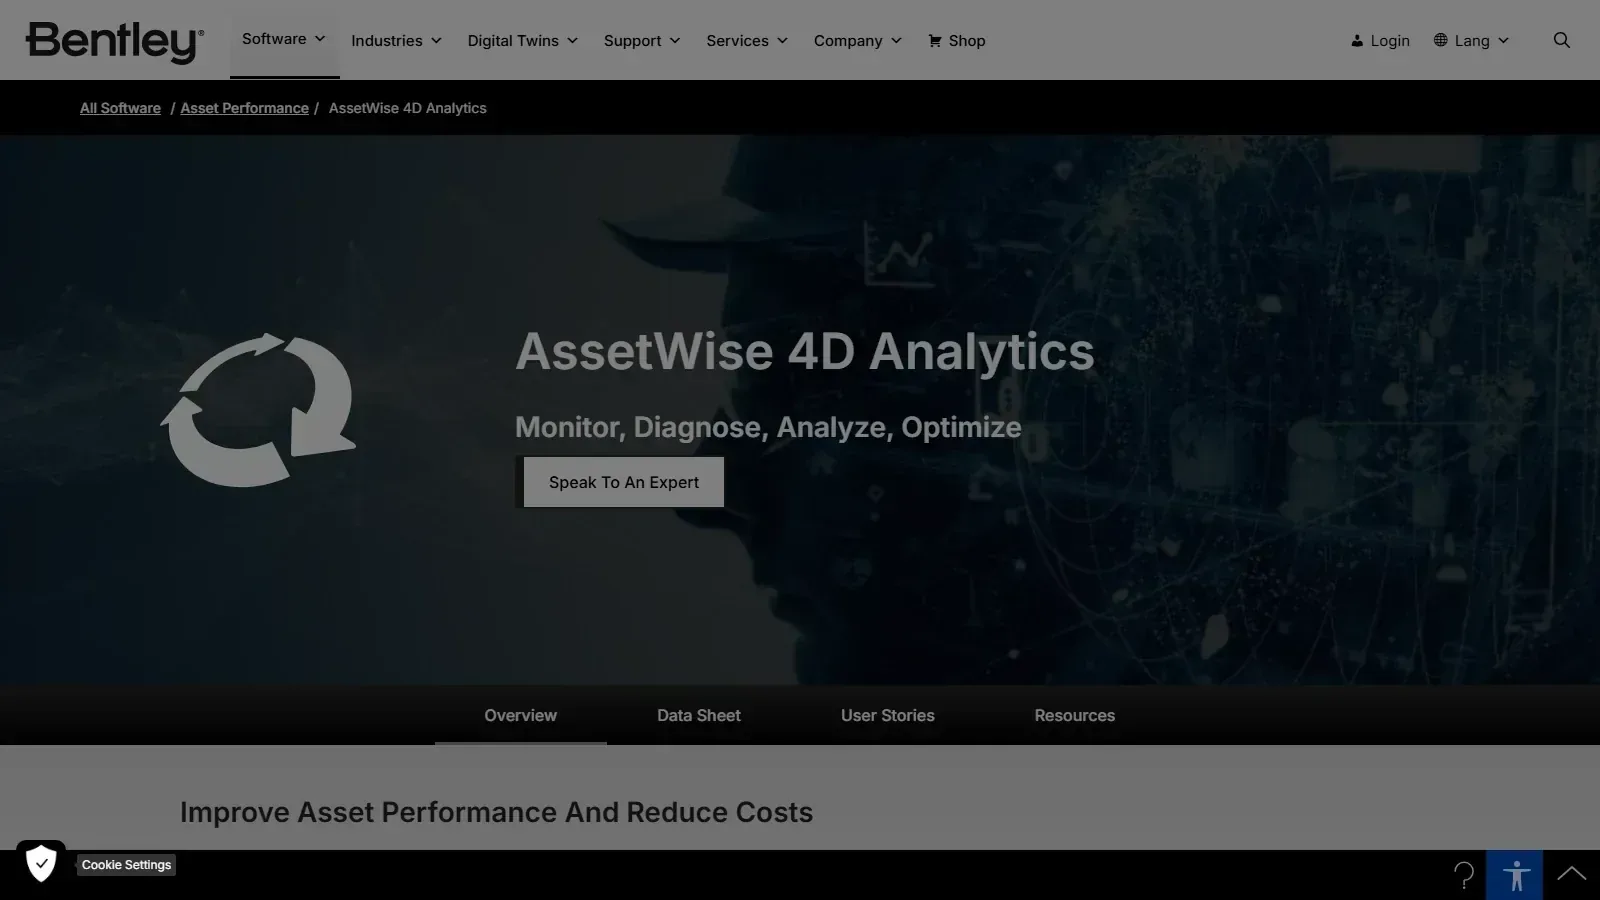Image resolution: width=1600 pixels, height=900 pixels.
Task: Expand the Support menu
Action: pos(642,41)
